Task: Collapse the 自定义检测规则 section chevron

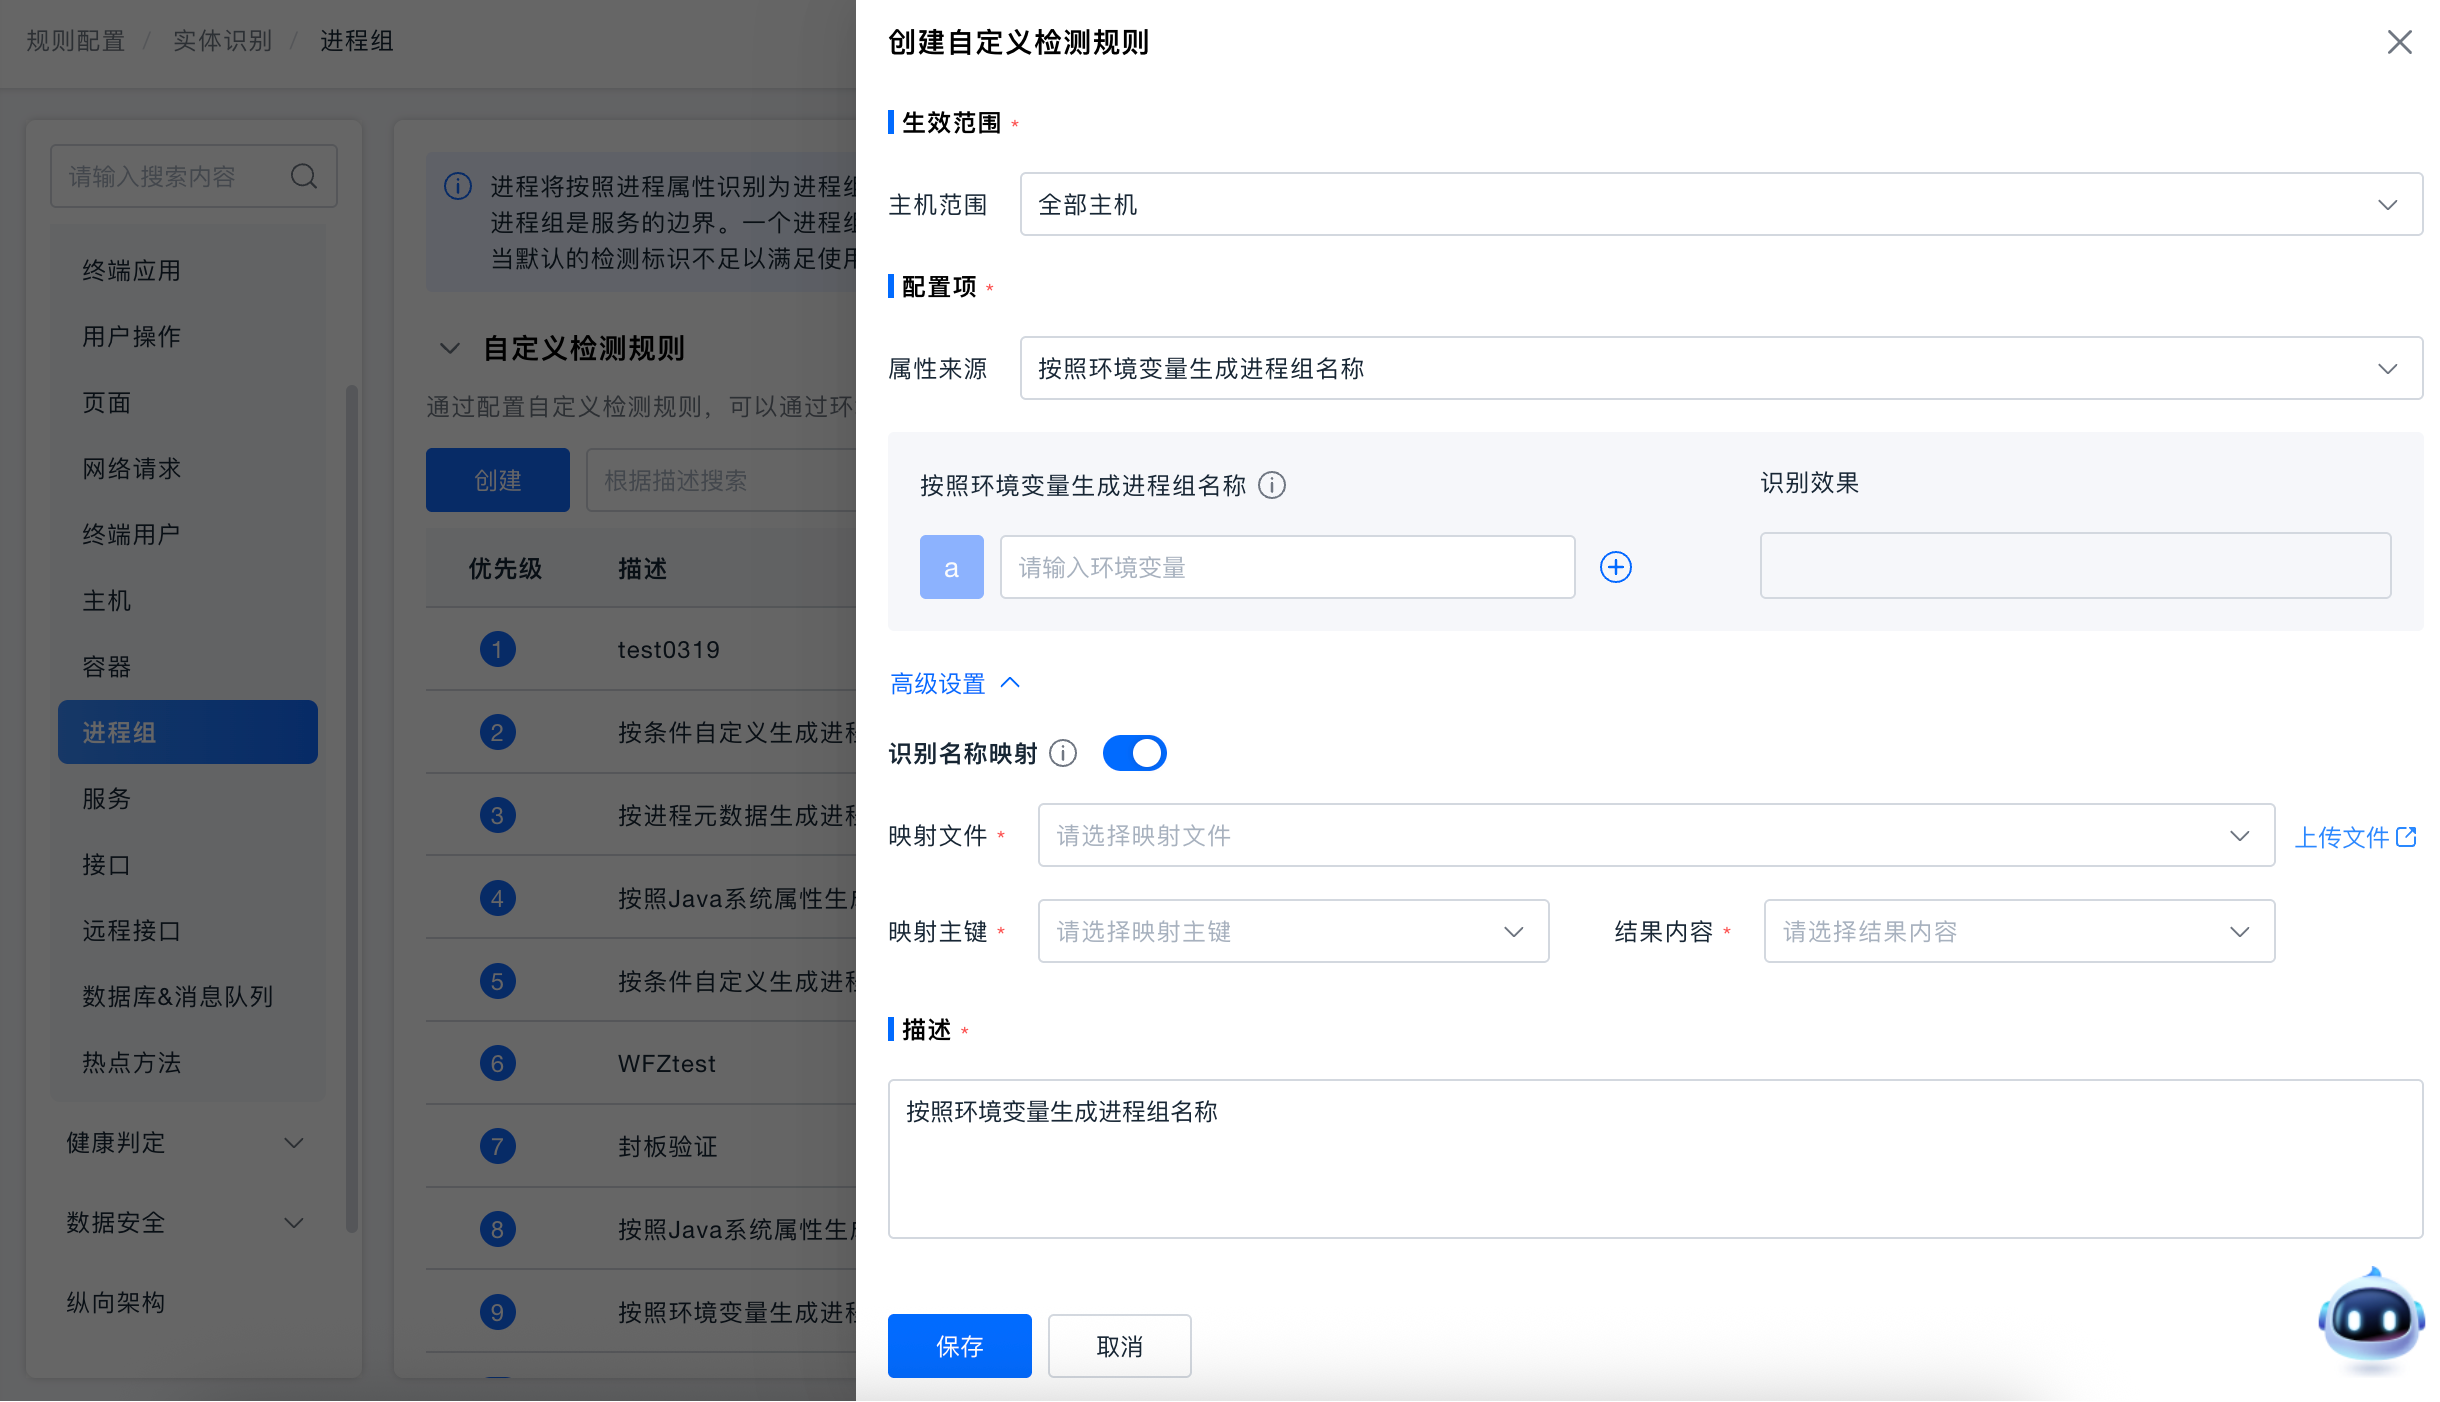Action: (450, 348)
